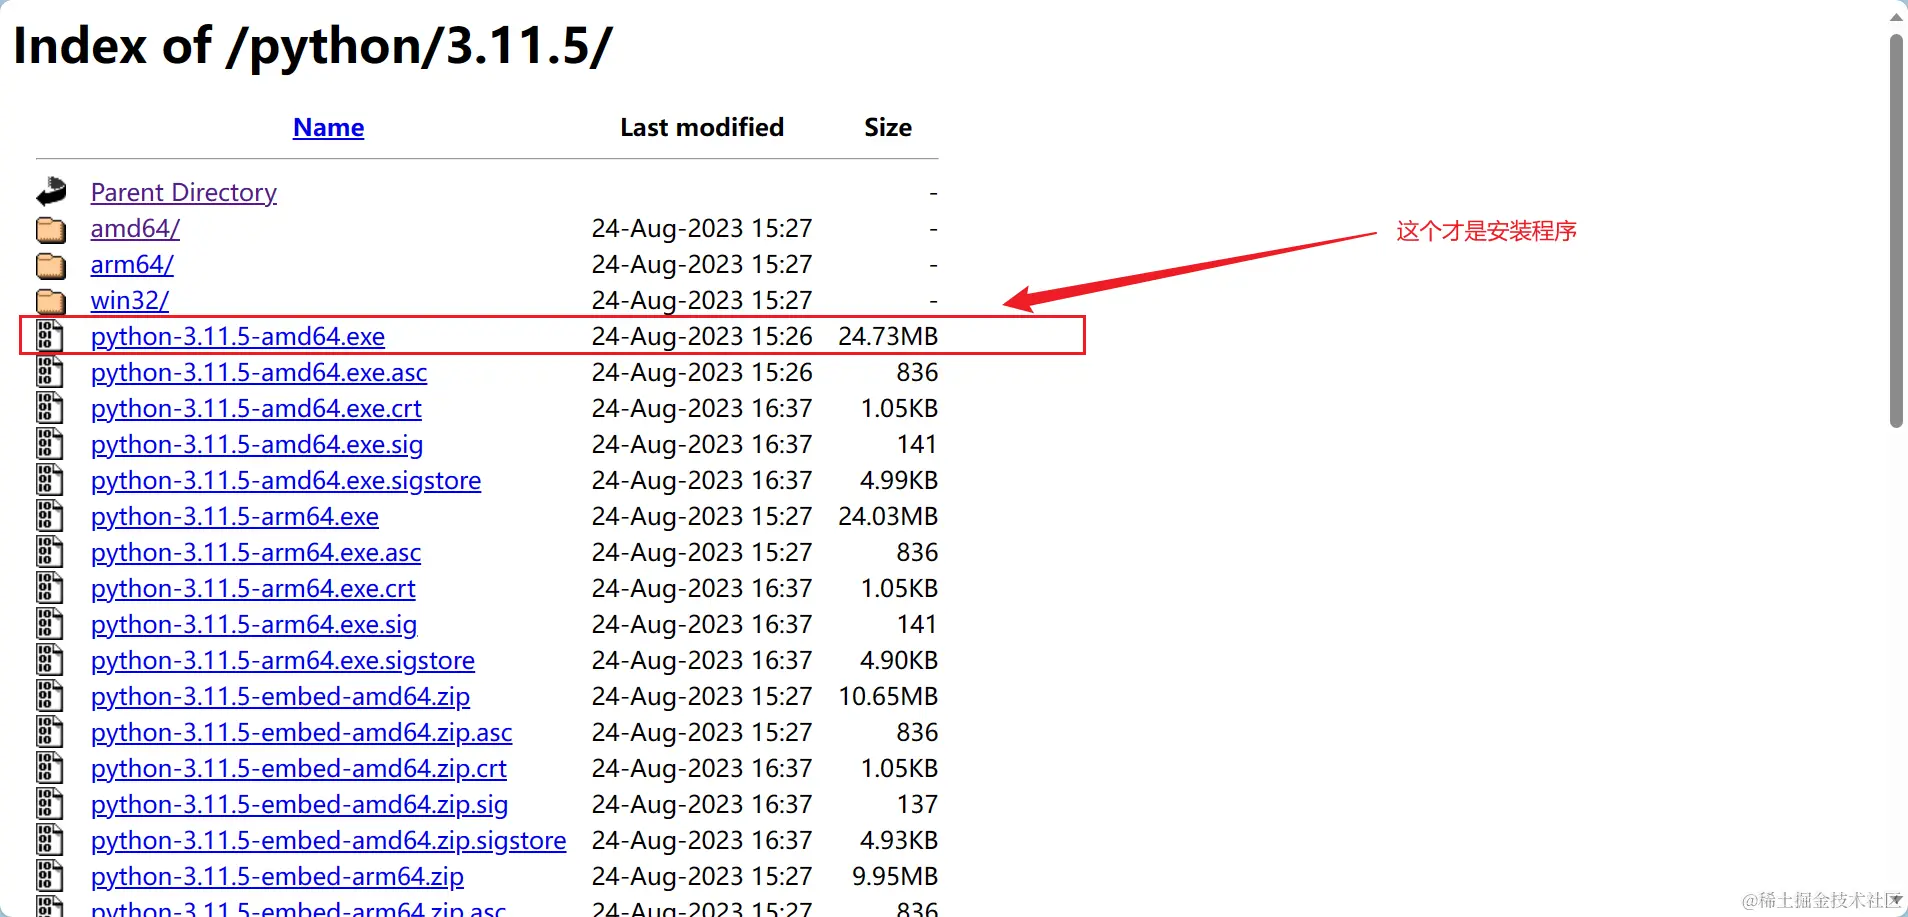Click file icon beside python-3.11.5-amd64.exe.sig
1908x917 pixels.
coord(50,444)
